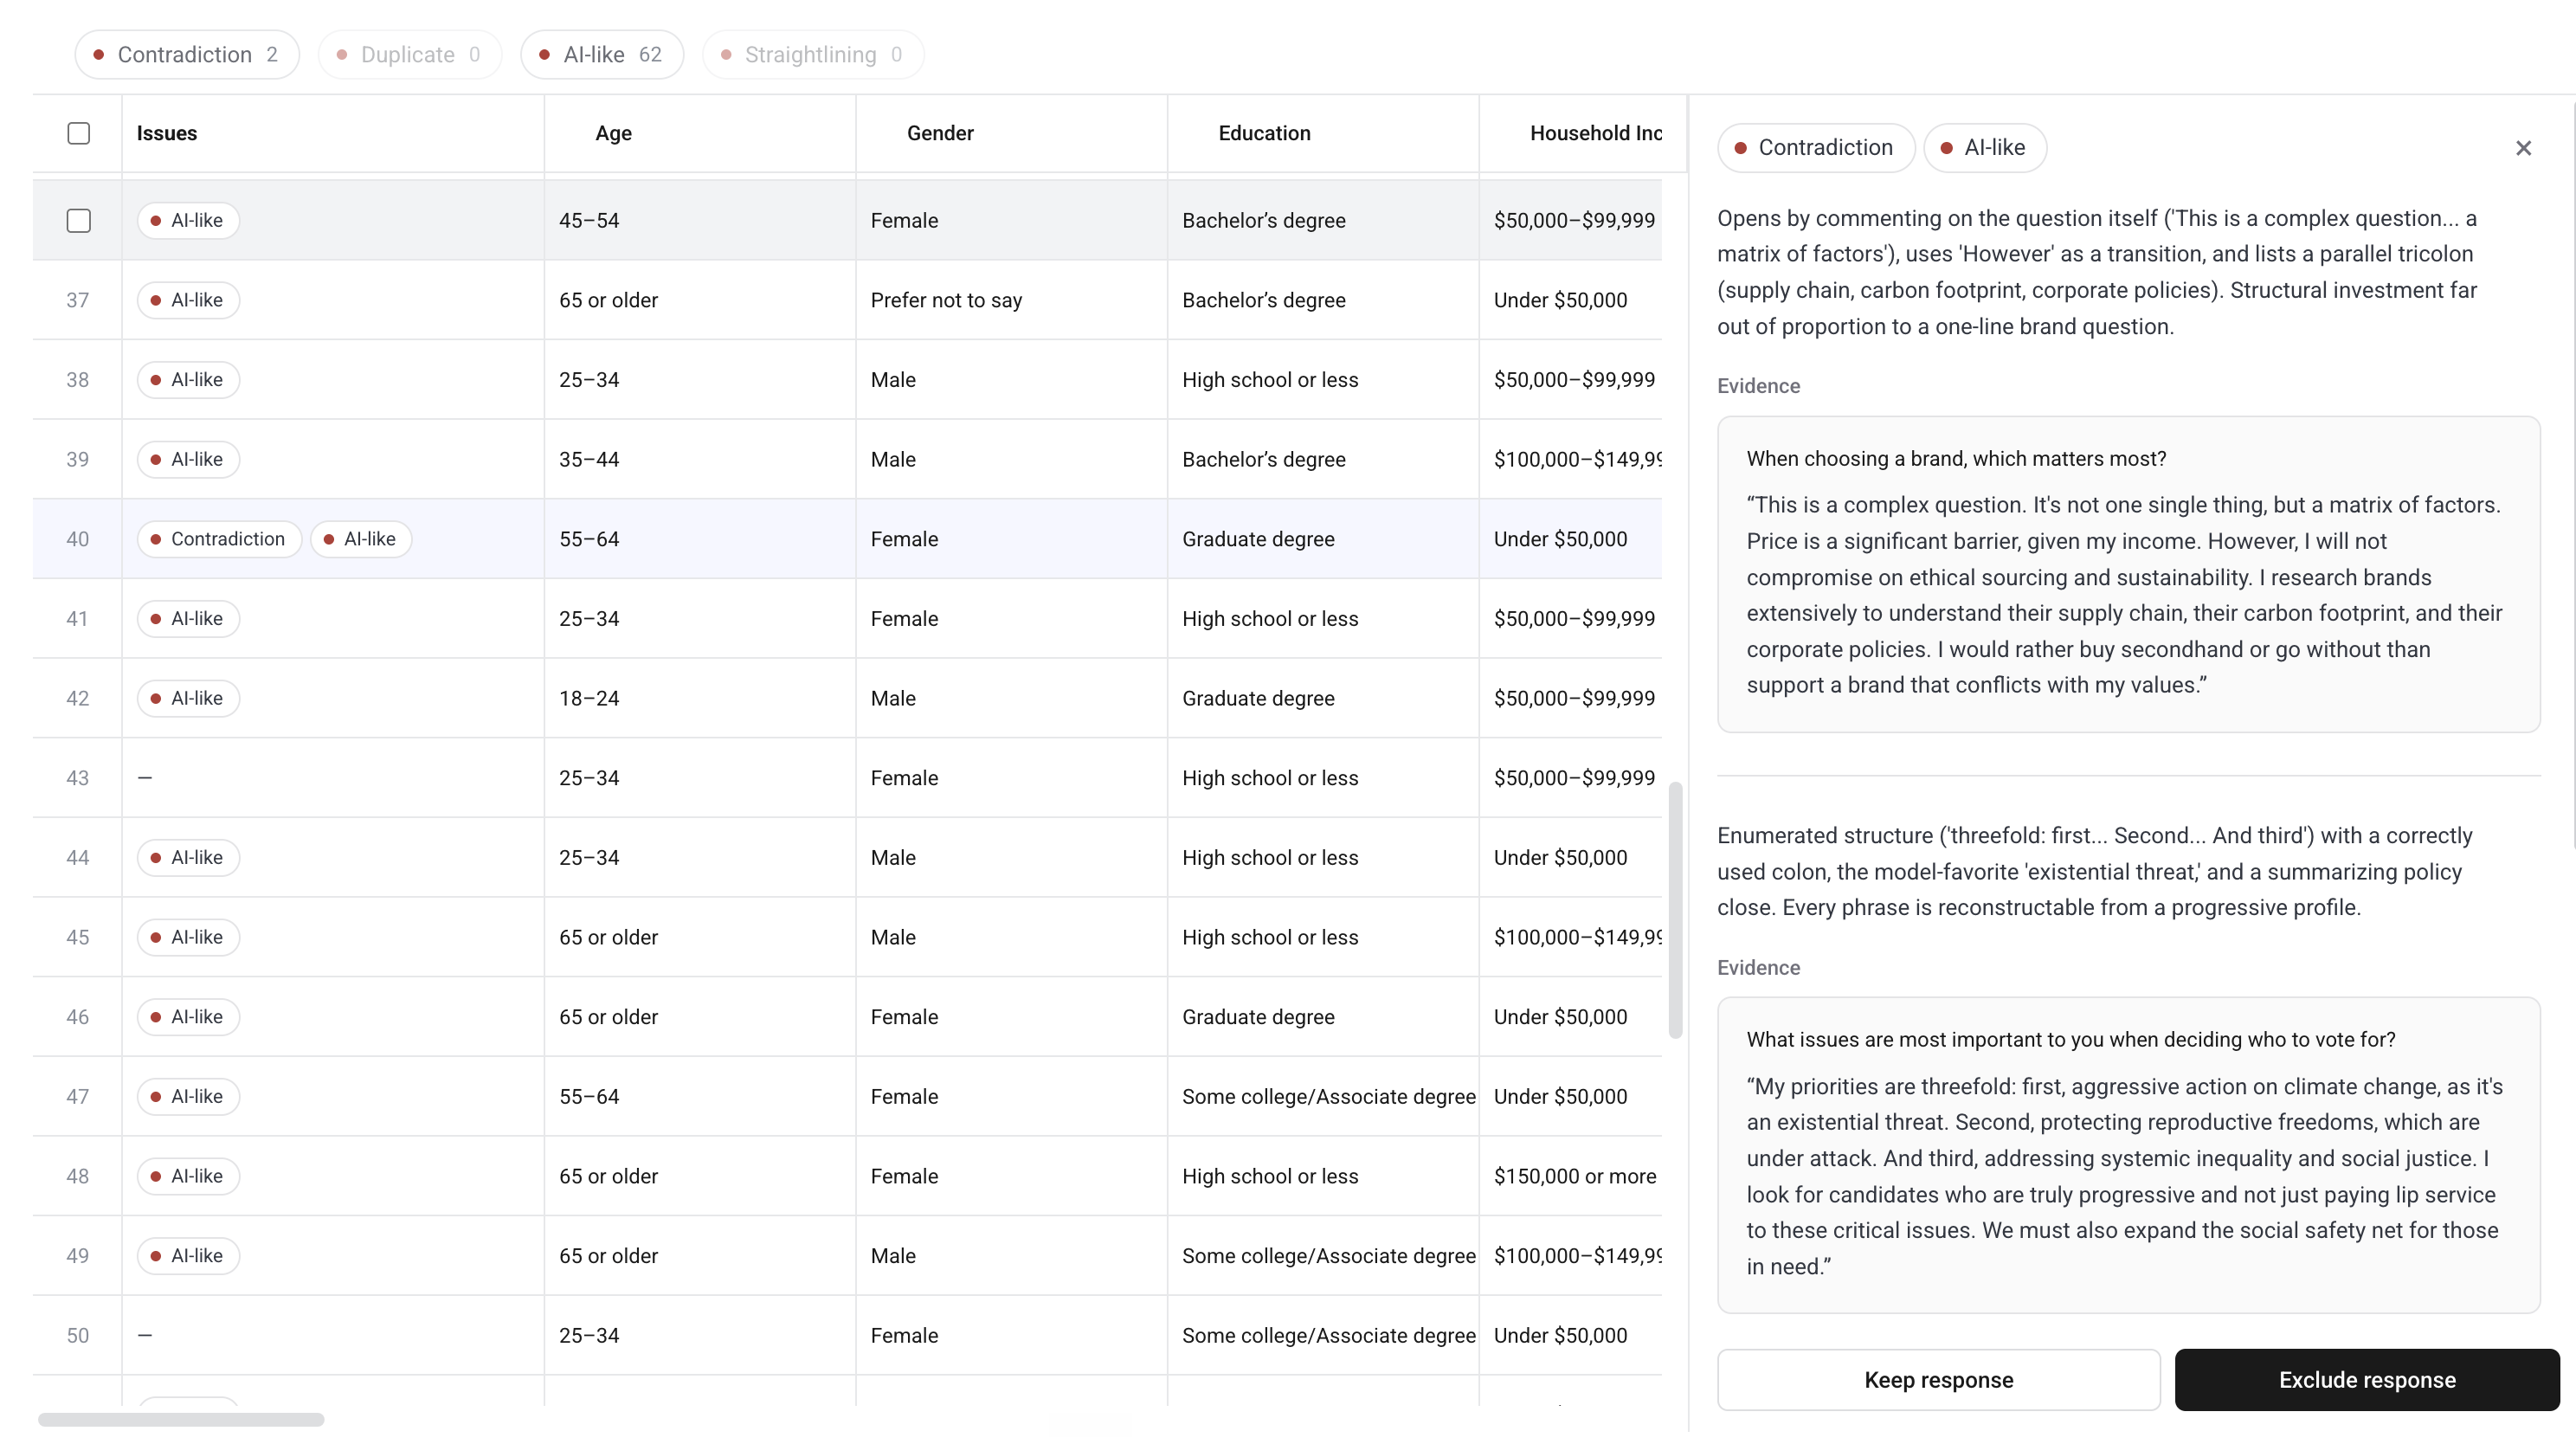2576x1444 pixels.
Task: Sort by the Education column header
Action: pyautogui.click(x=1264, y=133)
